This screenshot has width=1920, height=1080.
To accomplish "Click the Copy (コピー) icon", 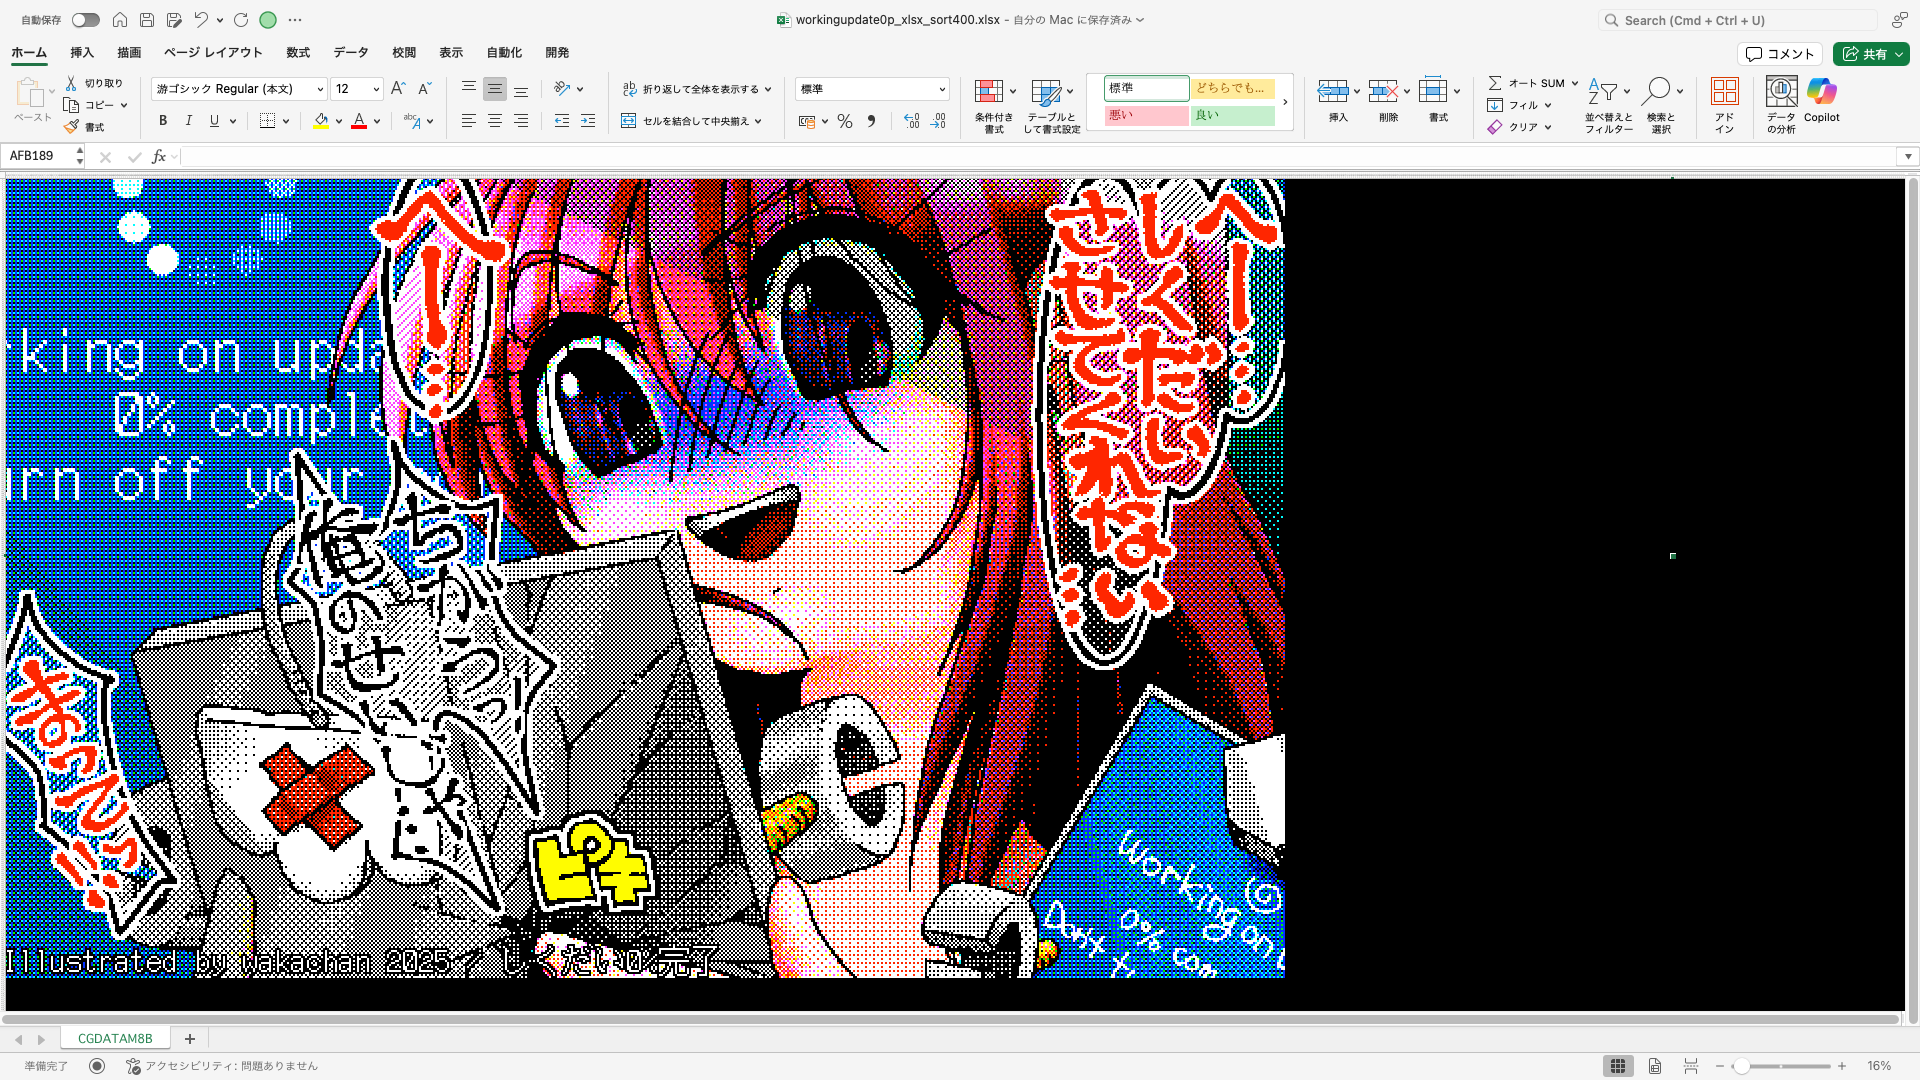I will tap(71, 105).
